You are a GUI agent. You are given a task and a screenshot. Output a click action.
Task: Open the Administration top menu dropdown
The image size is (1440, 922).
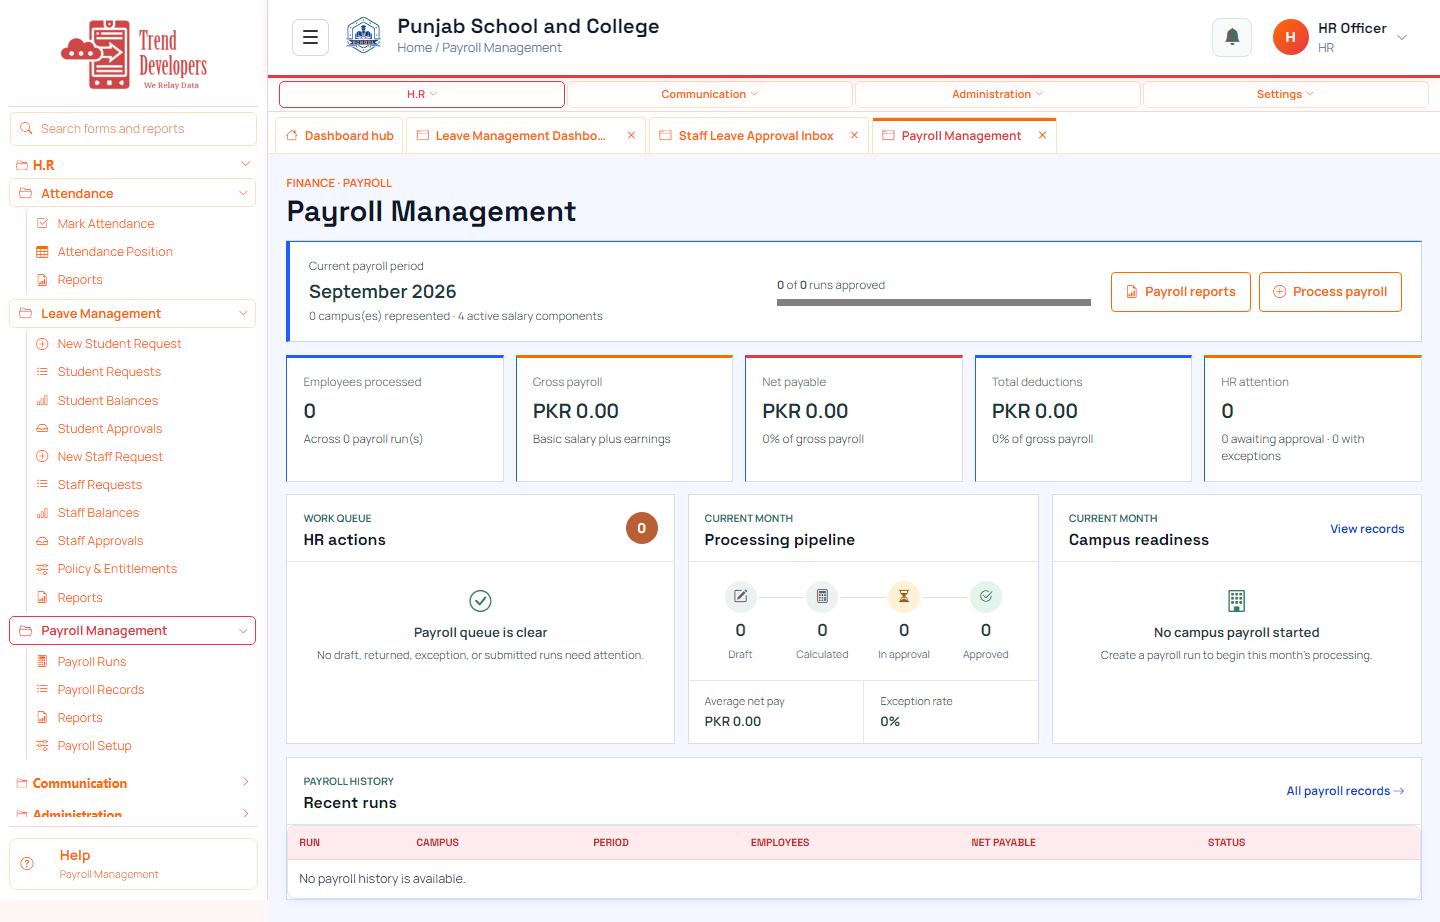click(998, 94)
